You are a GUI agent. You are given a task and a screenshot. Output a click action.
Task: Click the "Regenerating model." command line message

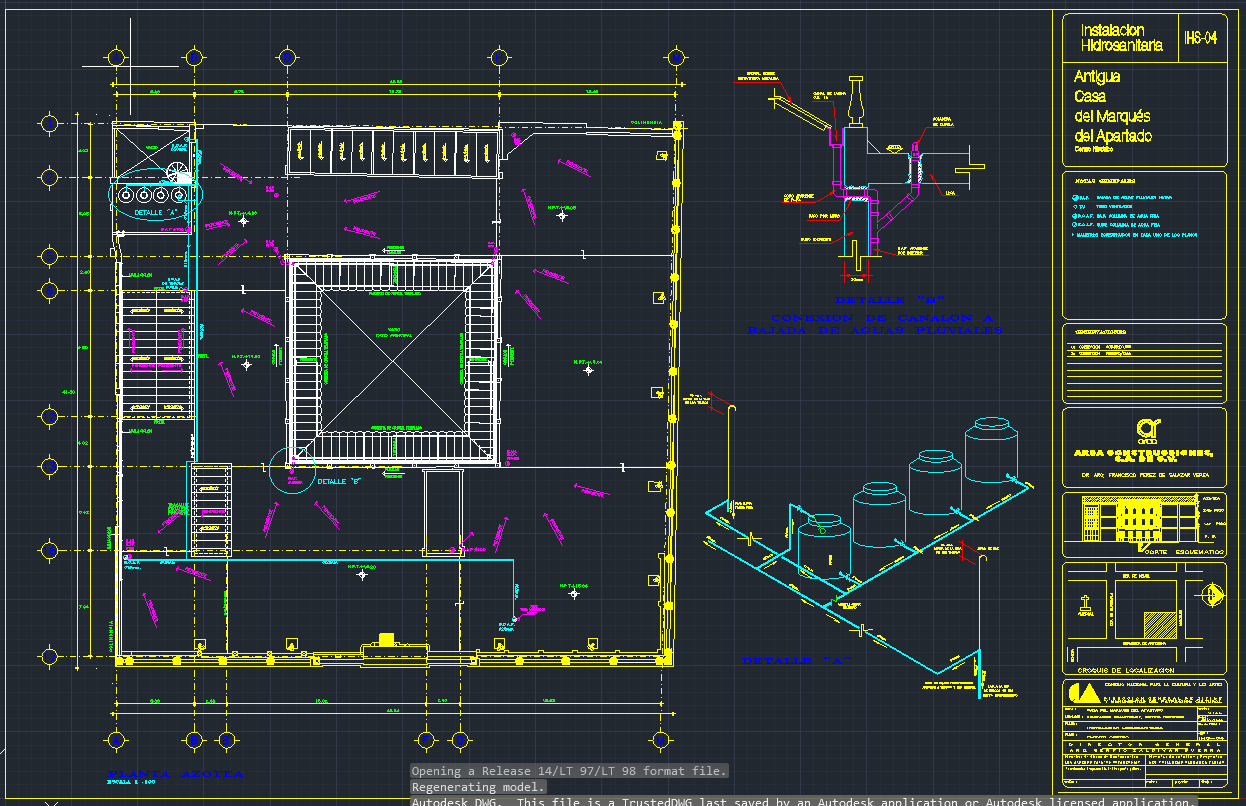point(478,787)
